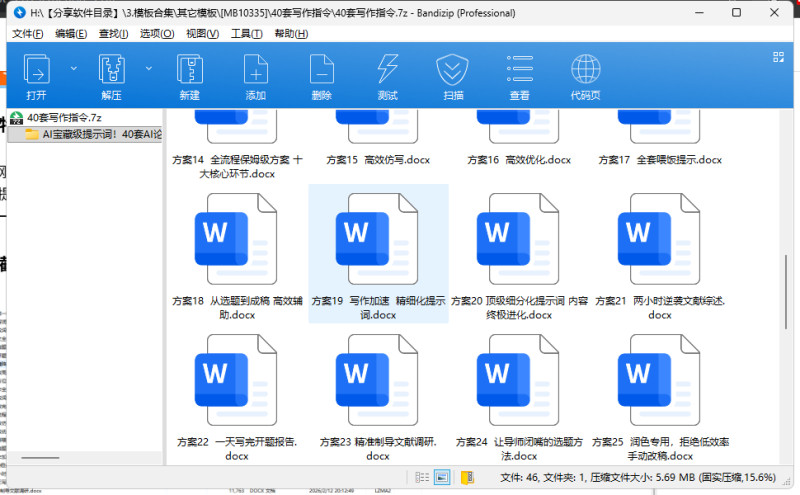Switch to details list view in status bar

[422, 477]
